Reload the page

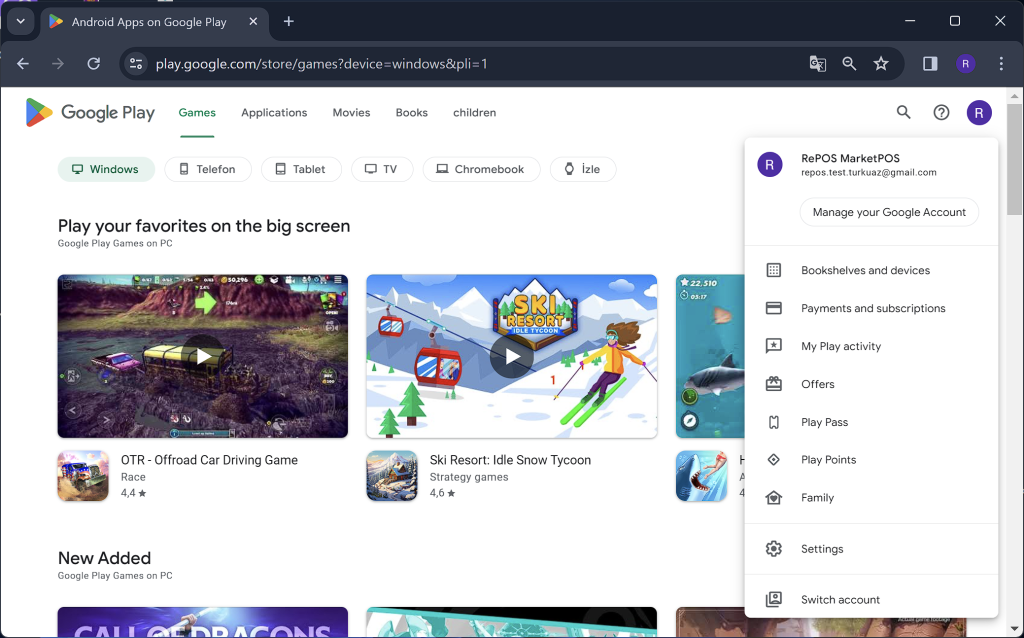pyautogui.click(x=93, y=63)
